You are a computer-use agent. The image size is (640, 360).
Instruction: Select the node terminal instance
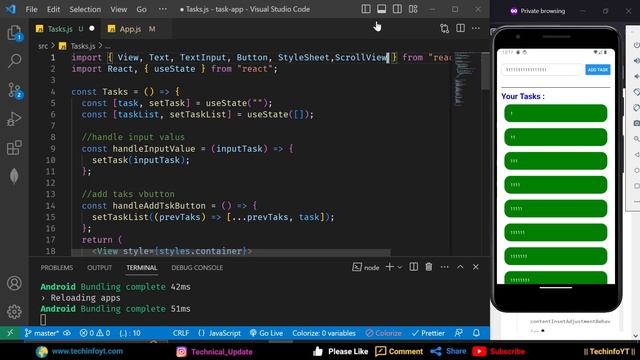click(366, 267)
